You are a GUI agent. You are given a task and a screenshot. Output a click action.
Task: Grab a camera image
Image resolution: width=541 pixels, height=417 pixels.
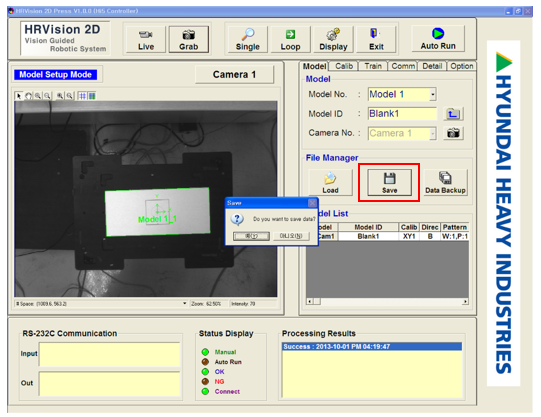pyautogui.click(x=188, y=39)
